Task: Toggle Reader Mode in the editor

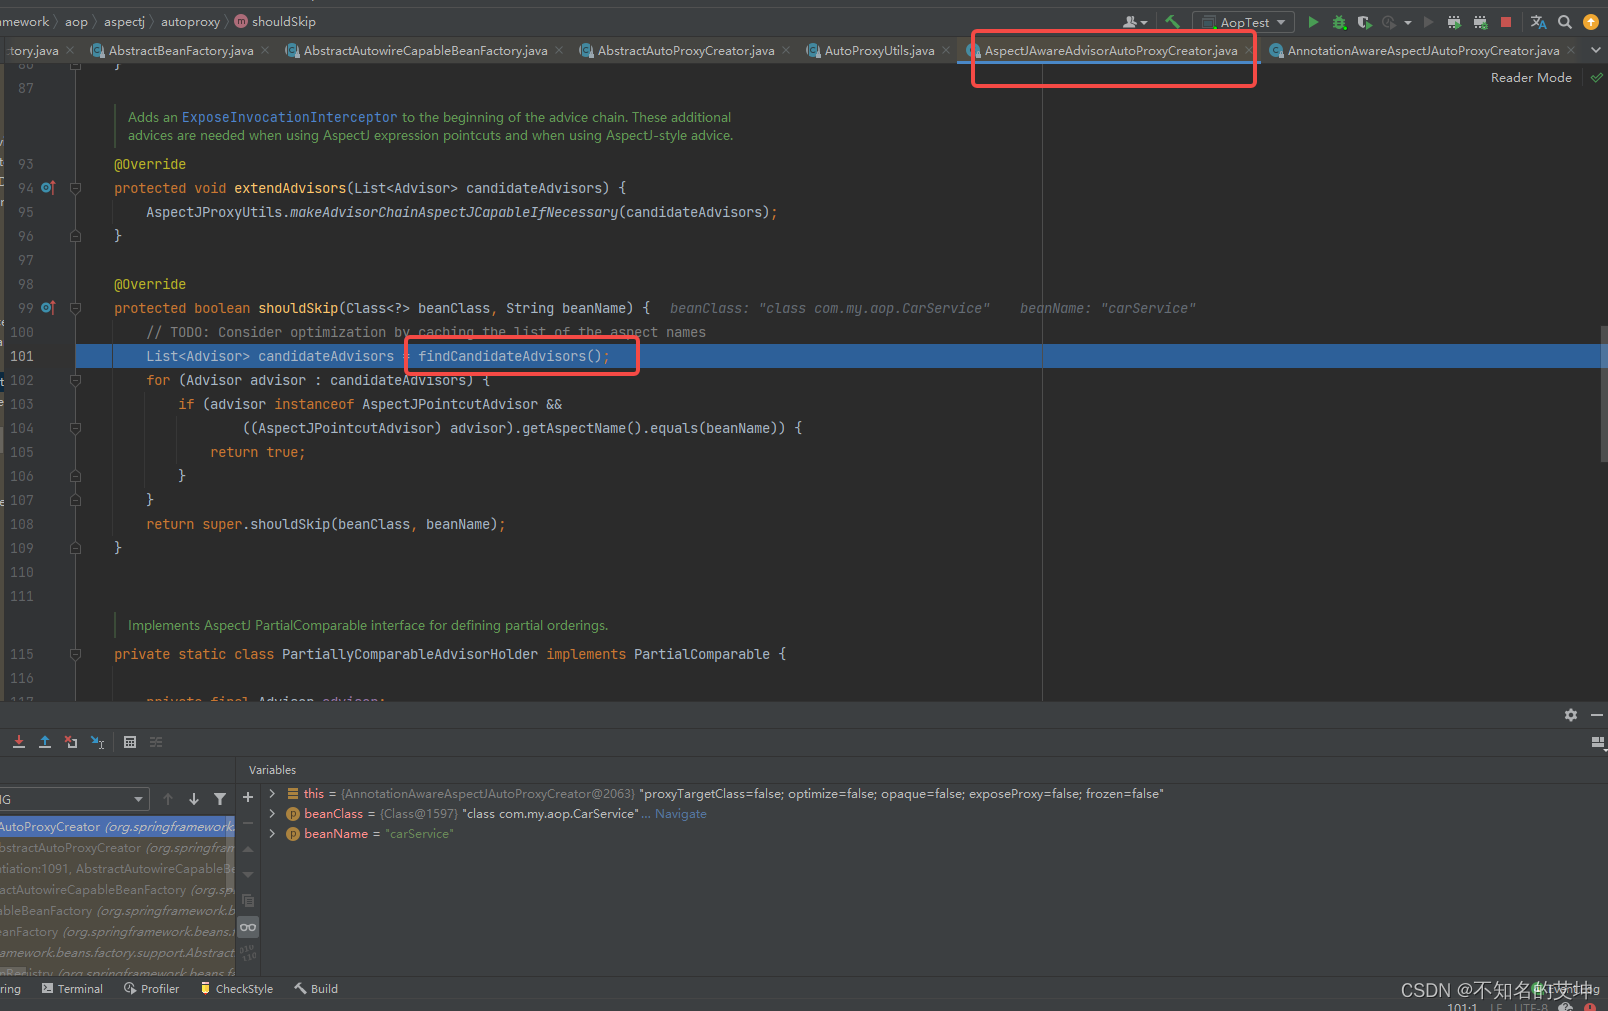Action: [1530, 78]
